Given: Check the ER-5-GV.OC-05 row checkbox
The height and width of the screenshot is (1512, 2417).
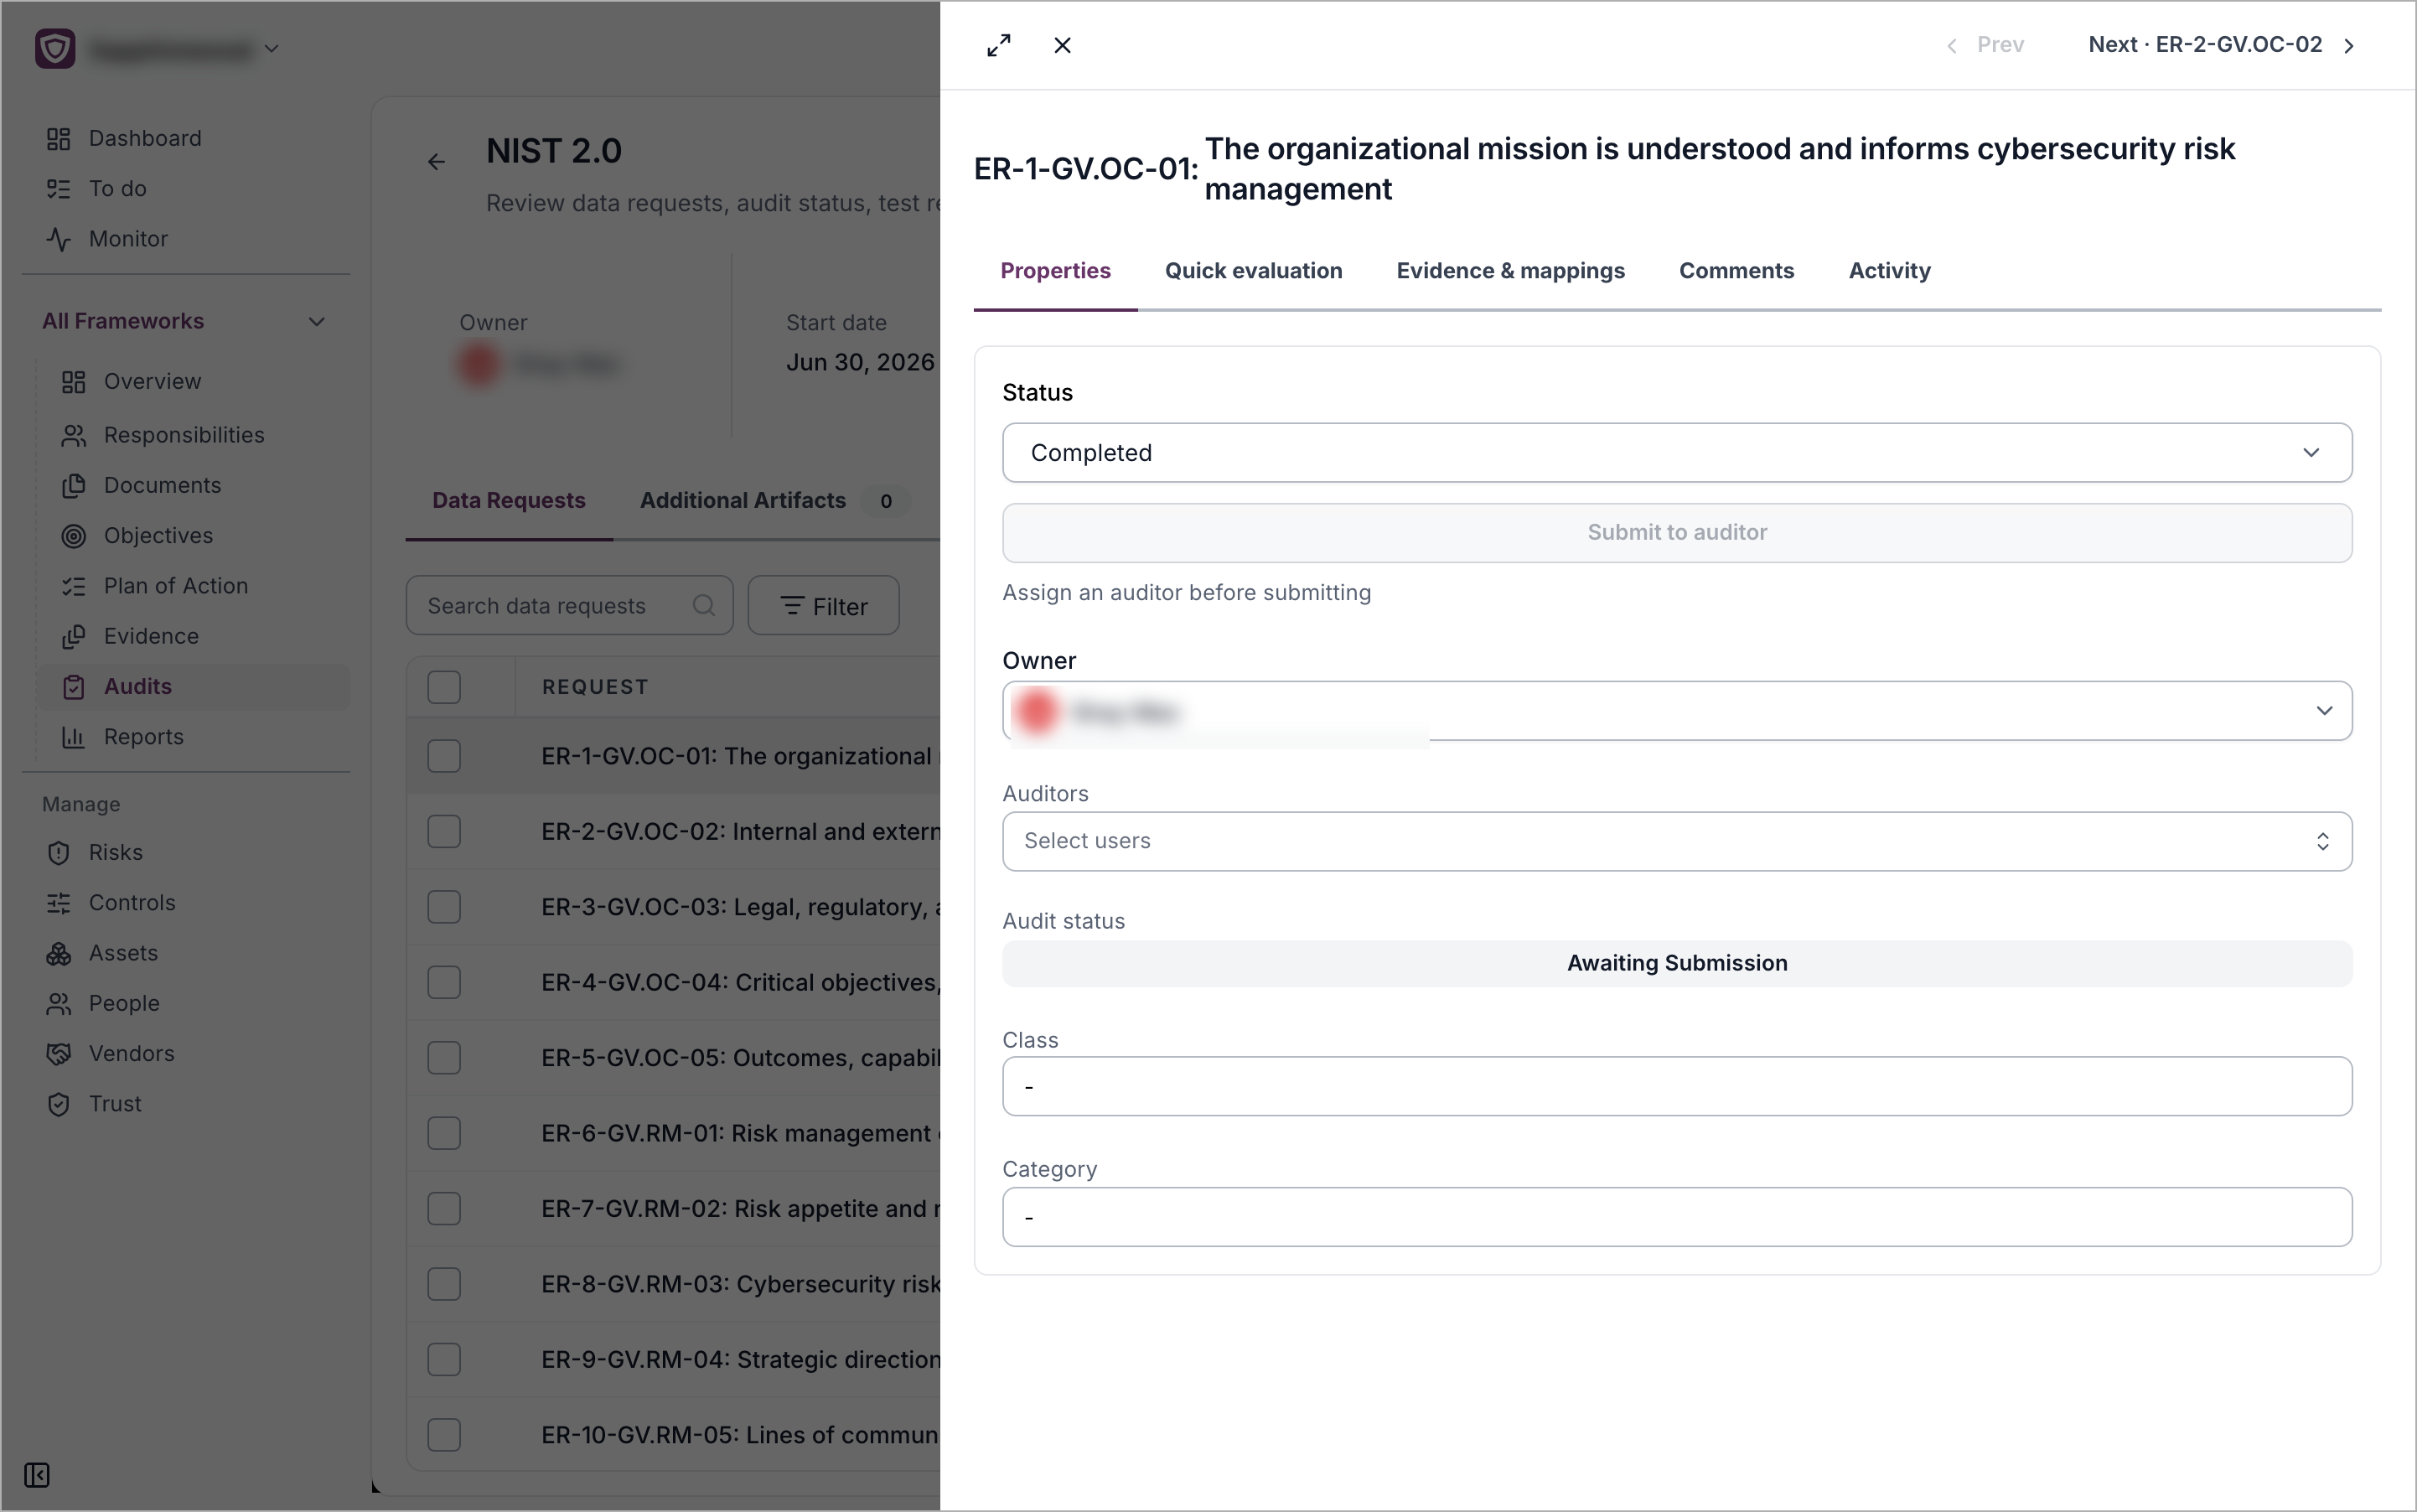Looking at the screenshot, I should pyautogui.click(x=444, y=1058).
